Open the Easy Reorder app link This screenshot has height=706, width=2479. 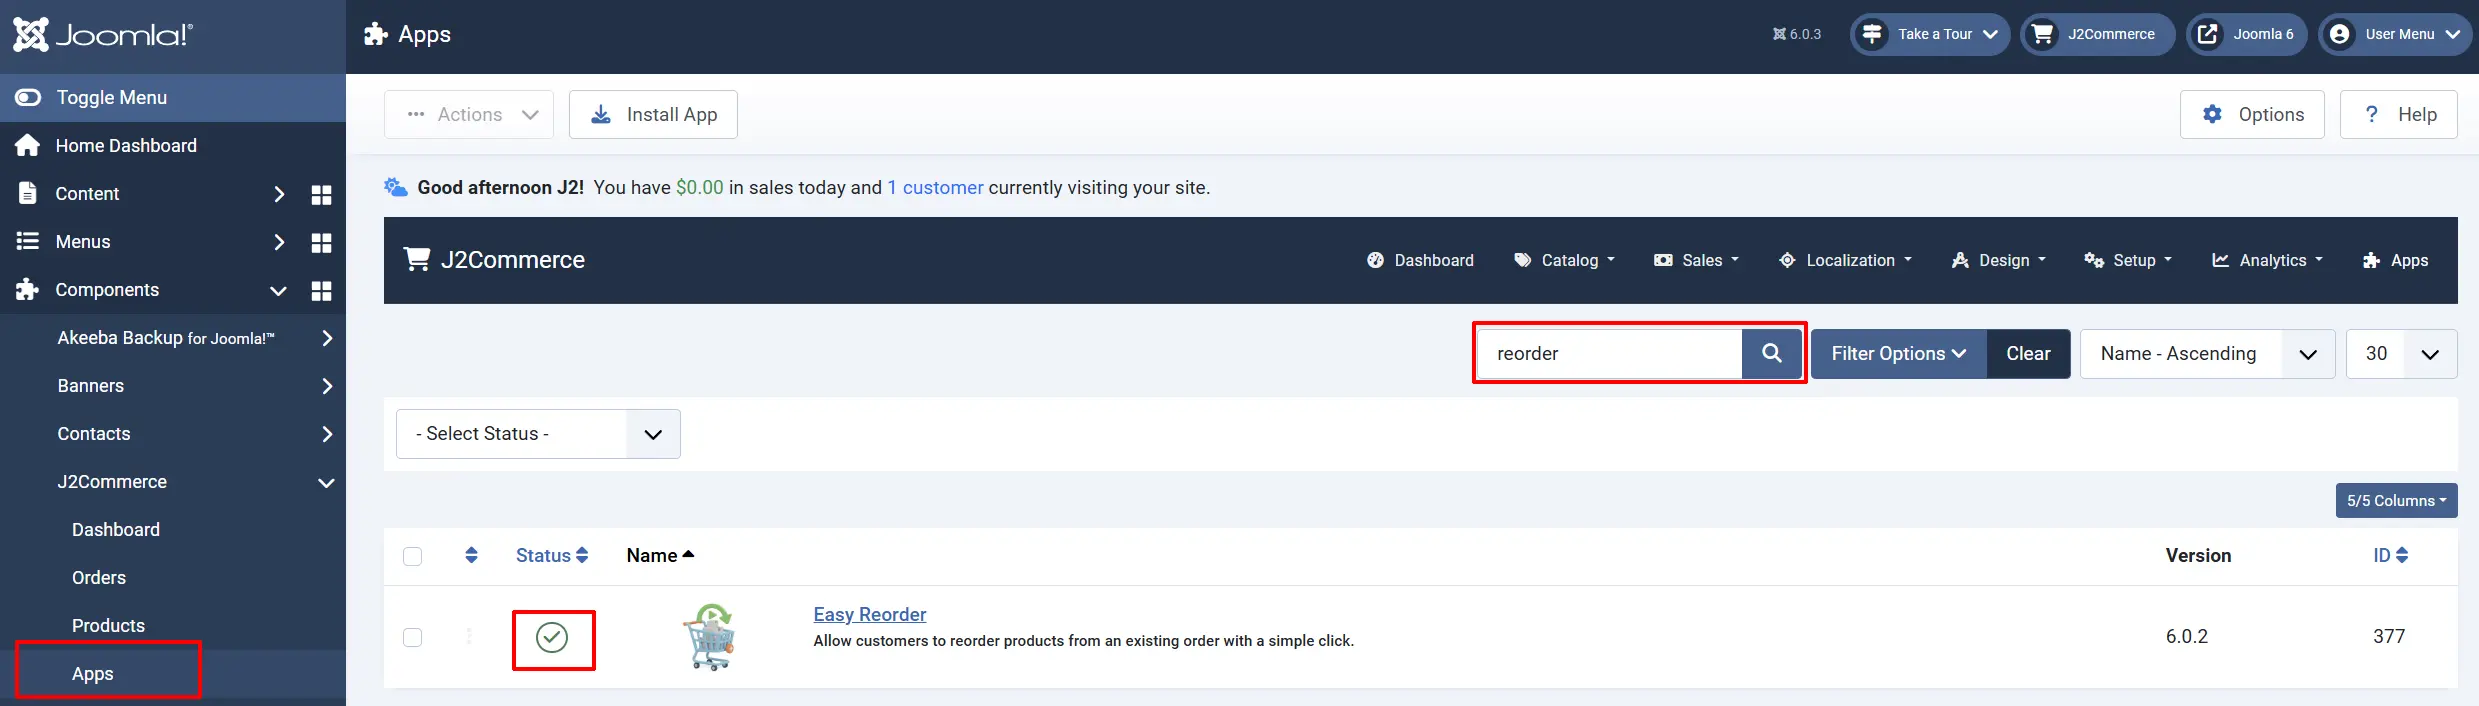pos(870,615)
